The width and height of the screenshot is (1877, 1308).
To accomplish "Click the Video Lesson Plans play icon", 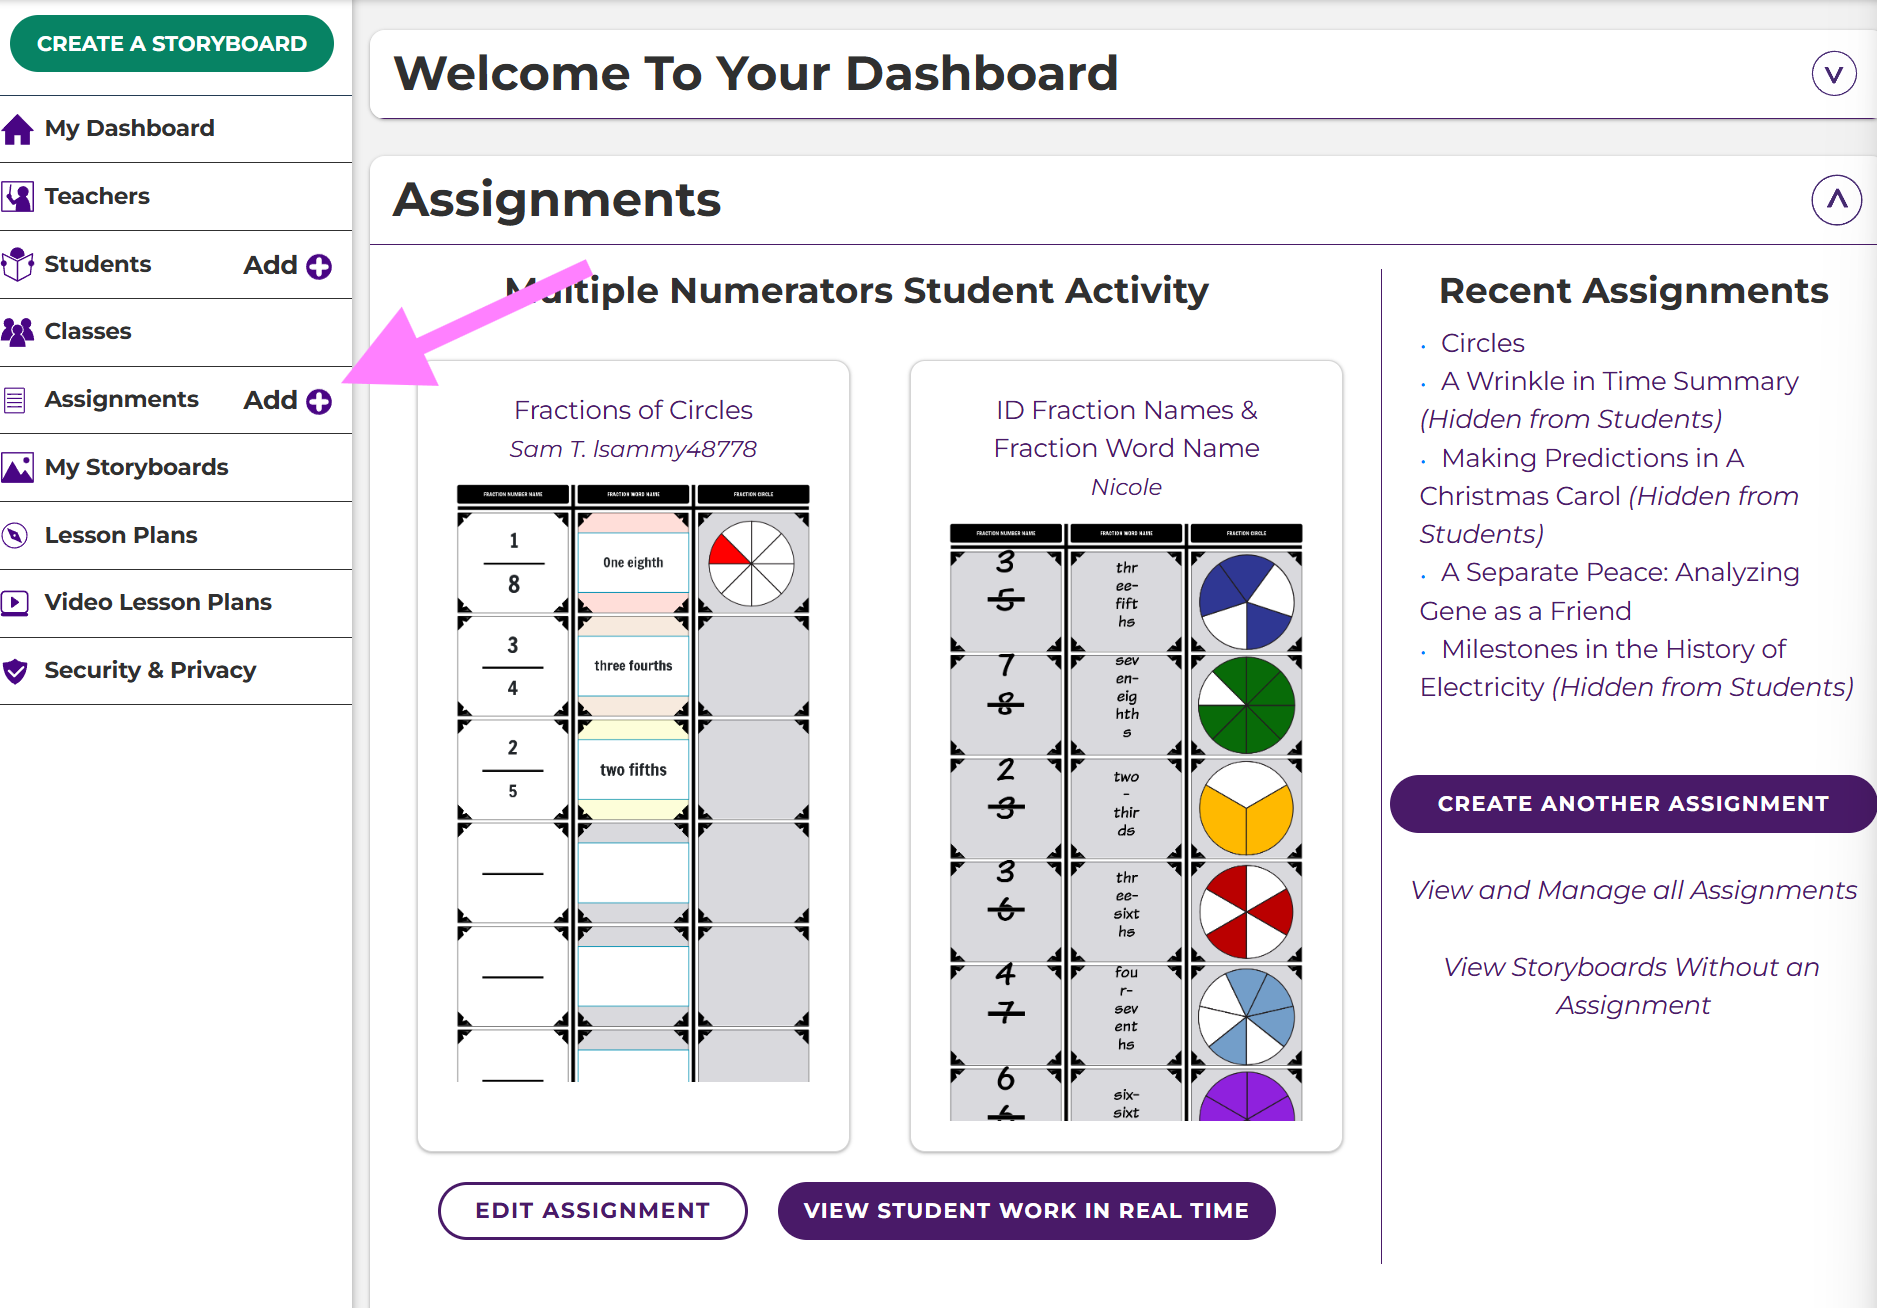I will point(15,603).
